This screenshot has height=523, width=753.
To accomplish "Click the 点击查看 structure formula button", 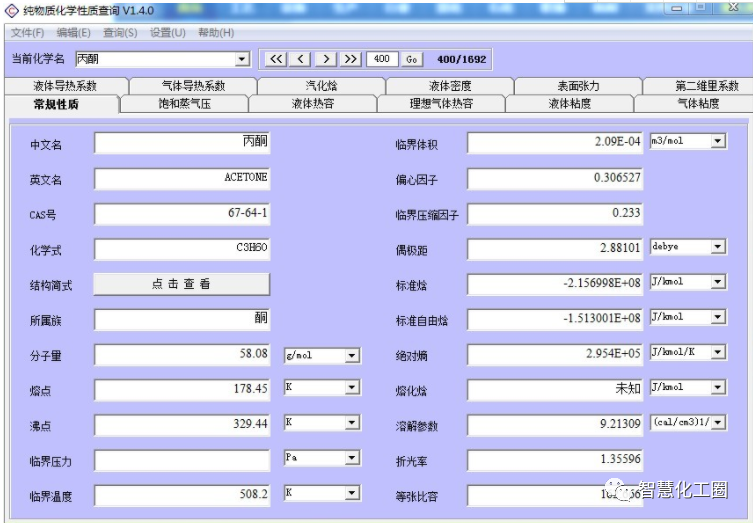I will 182,284.
